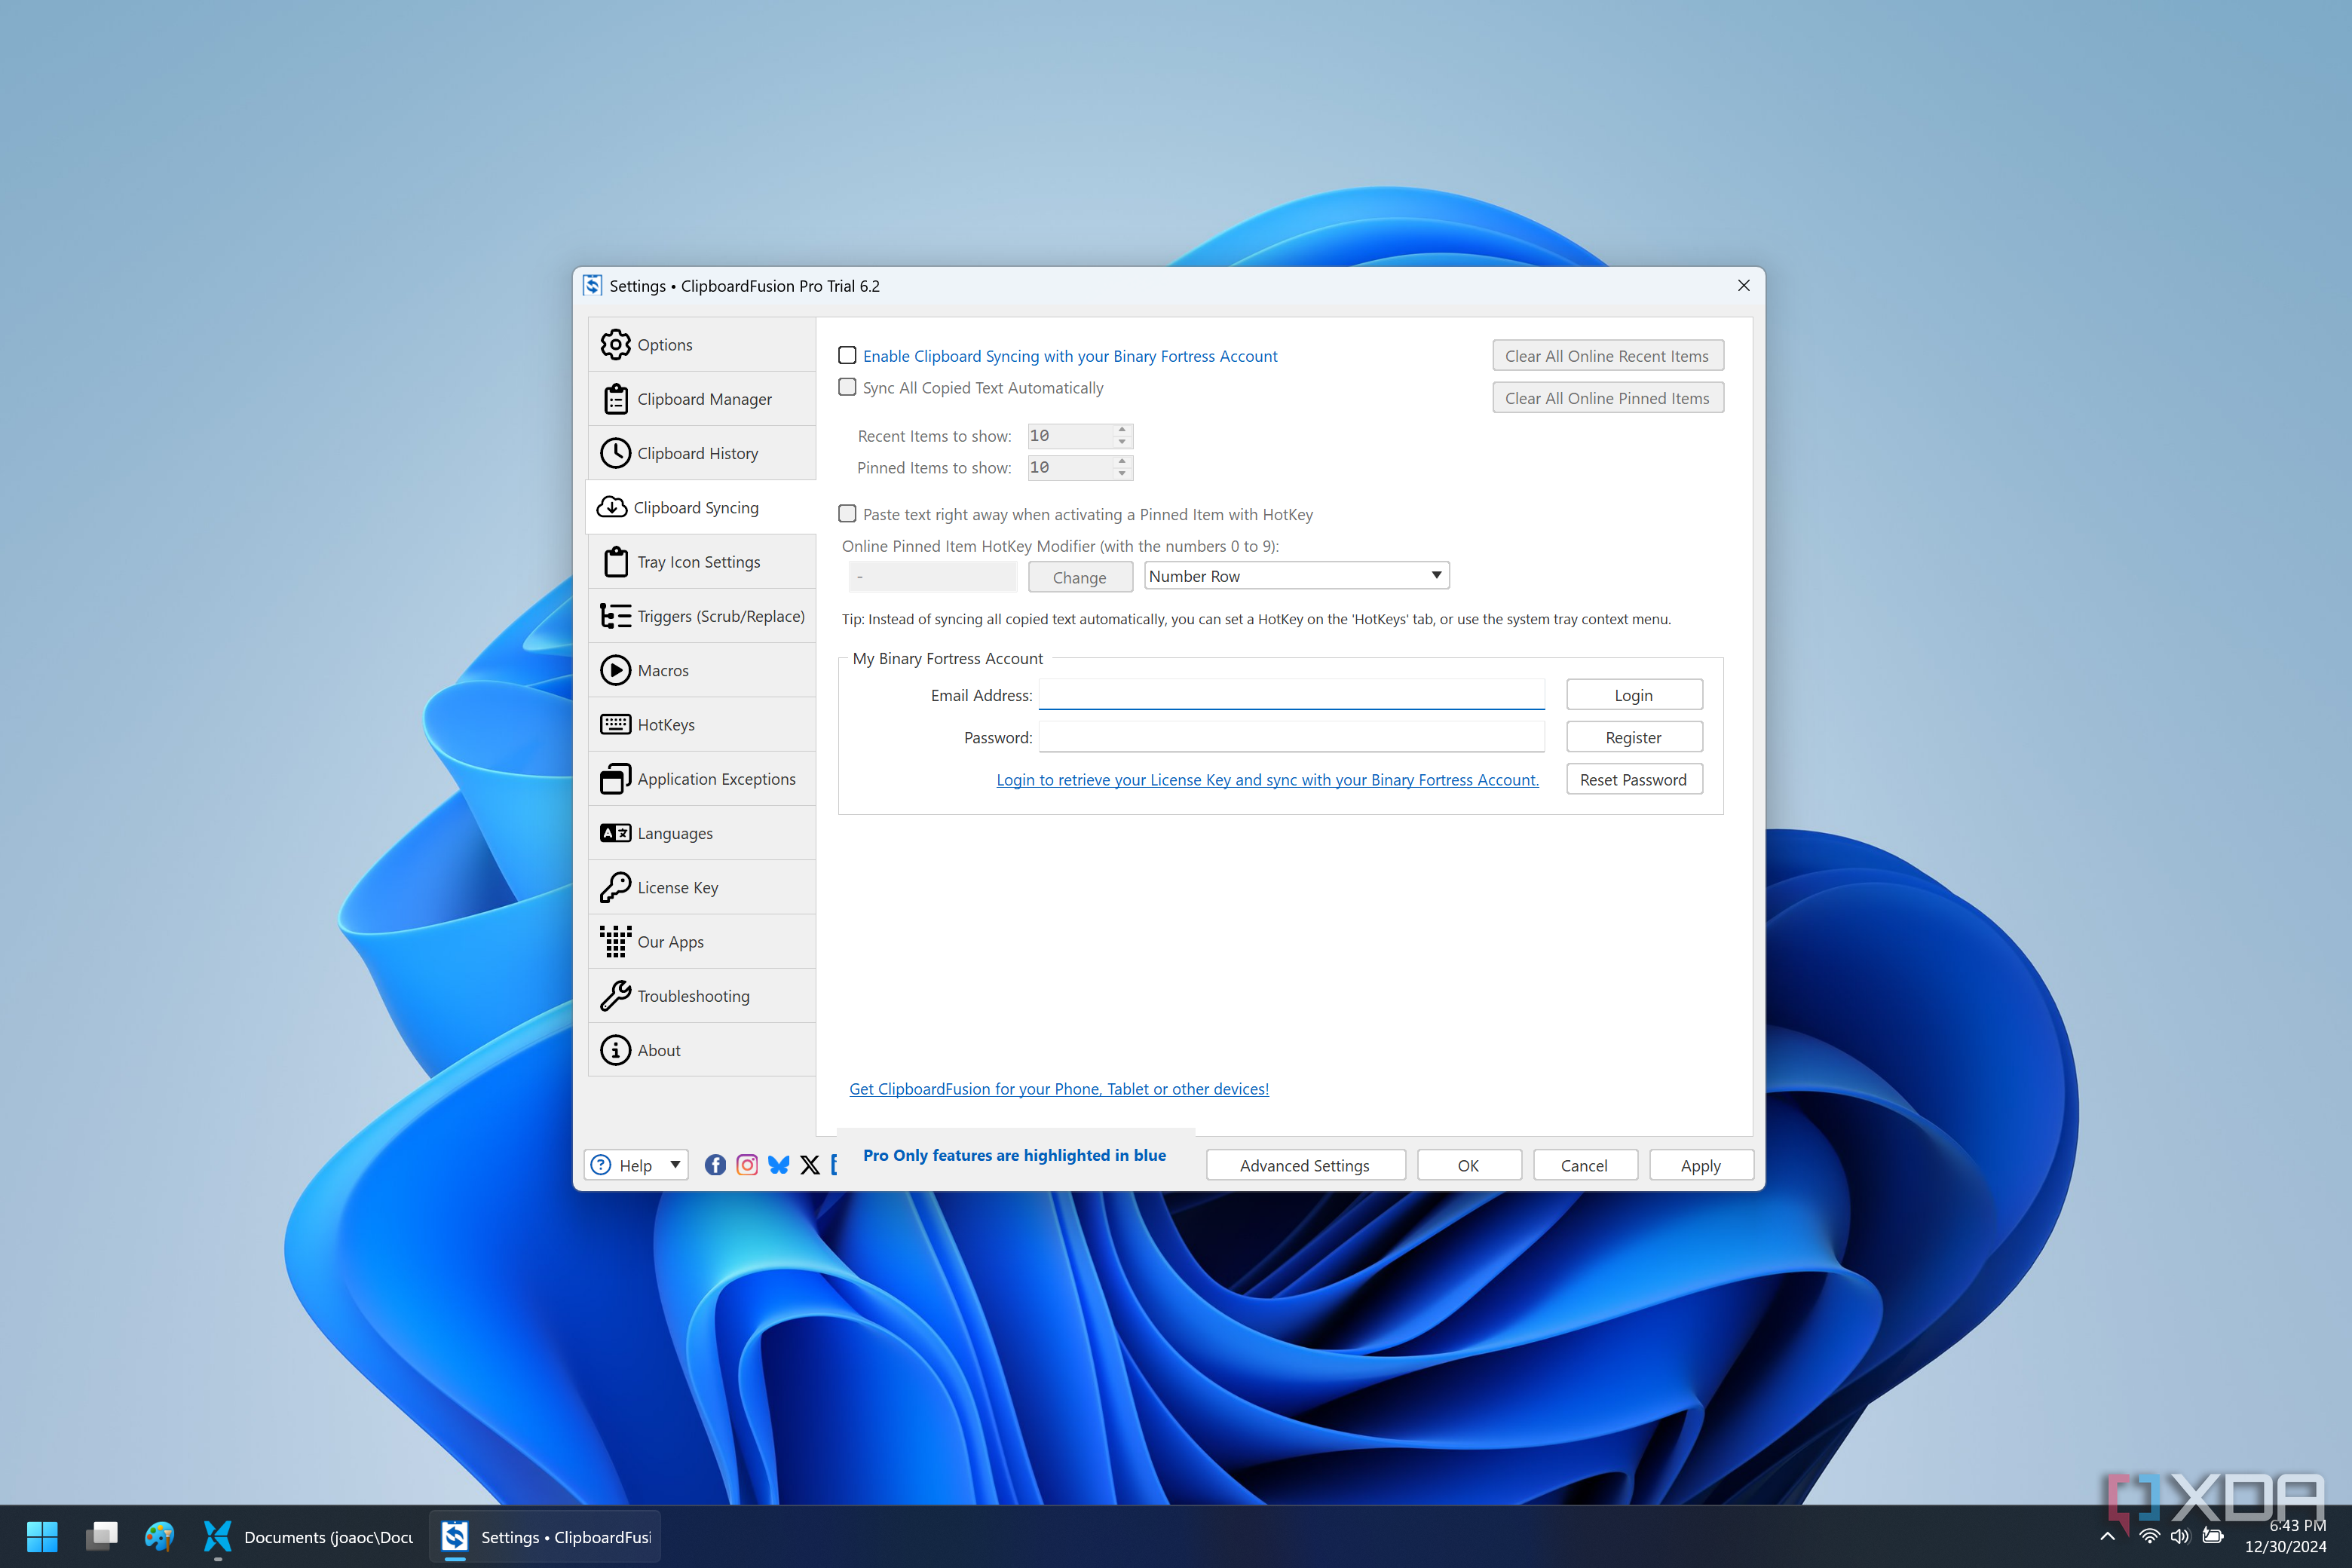The width and height of the screenshot is (2352, 1568).
Task: Click the License Key key icon
Action: pyautogui.click(x=615, y=887)
